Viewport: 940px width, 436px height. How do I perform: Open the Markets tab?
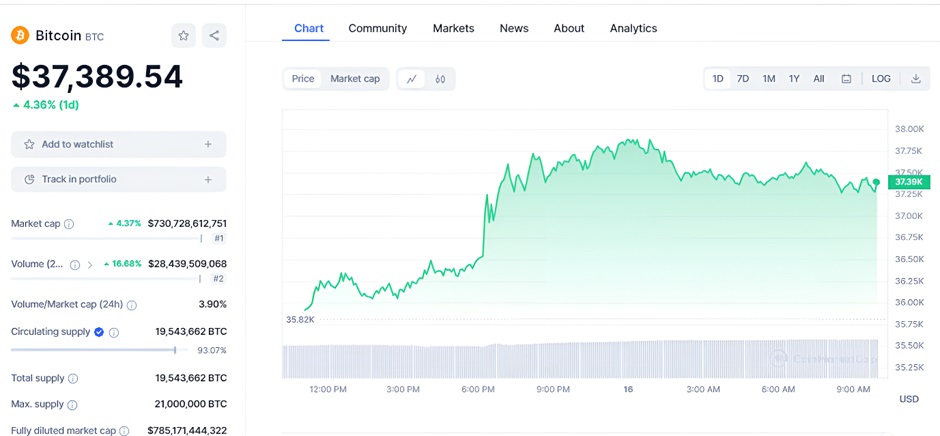click(x=453, y=28)
